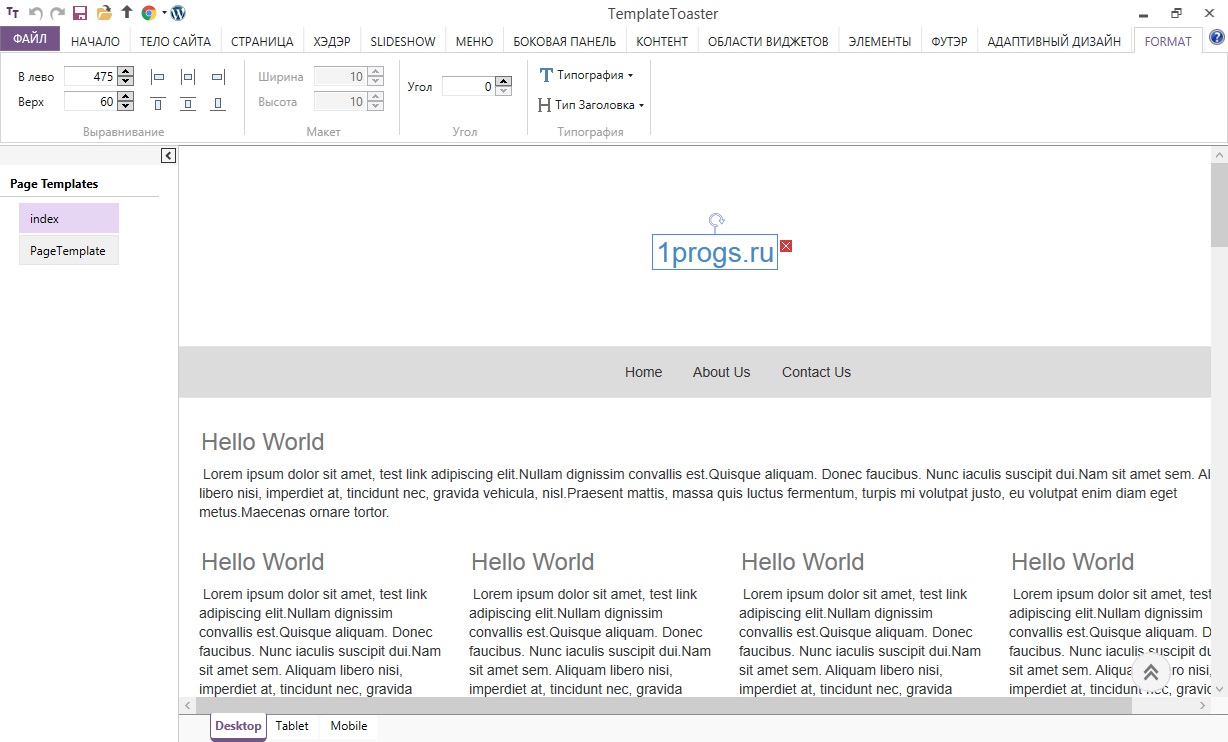Switch to the ЭЛЕМЕНТЫ tab
This screenshot has width=1228, height=742.
point(880,41)
